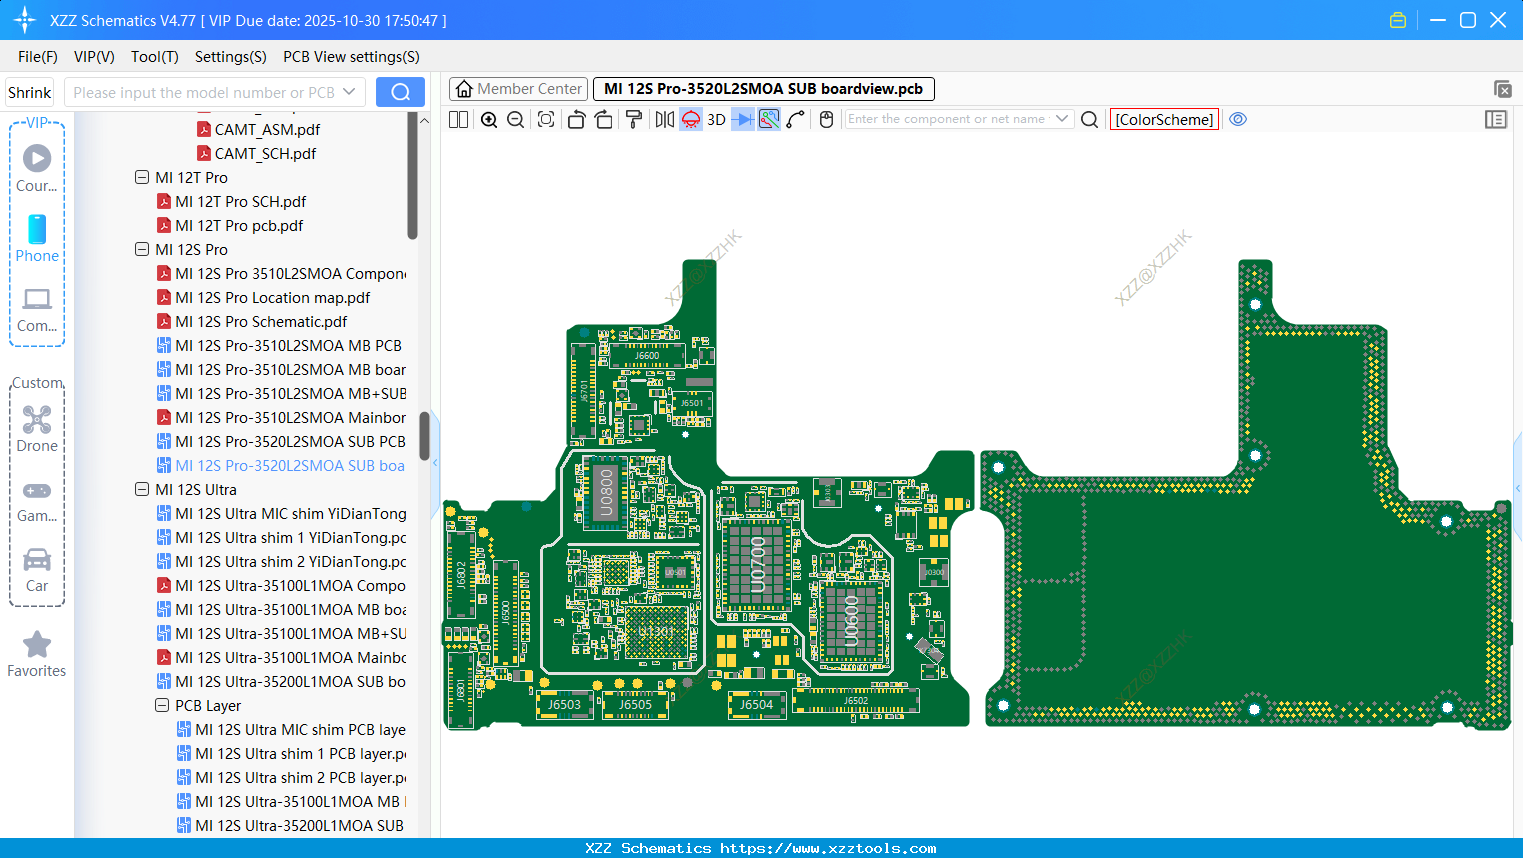Screen dimensions: 1523x858
Task: Select the Zoom In tool
Action: coord(489,119)
